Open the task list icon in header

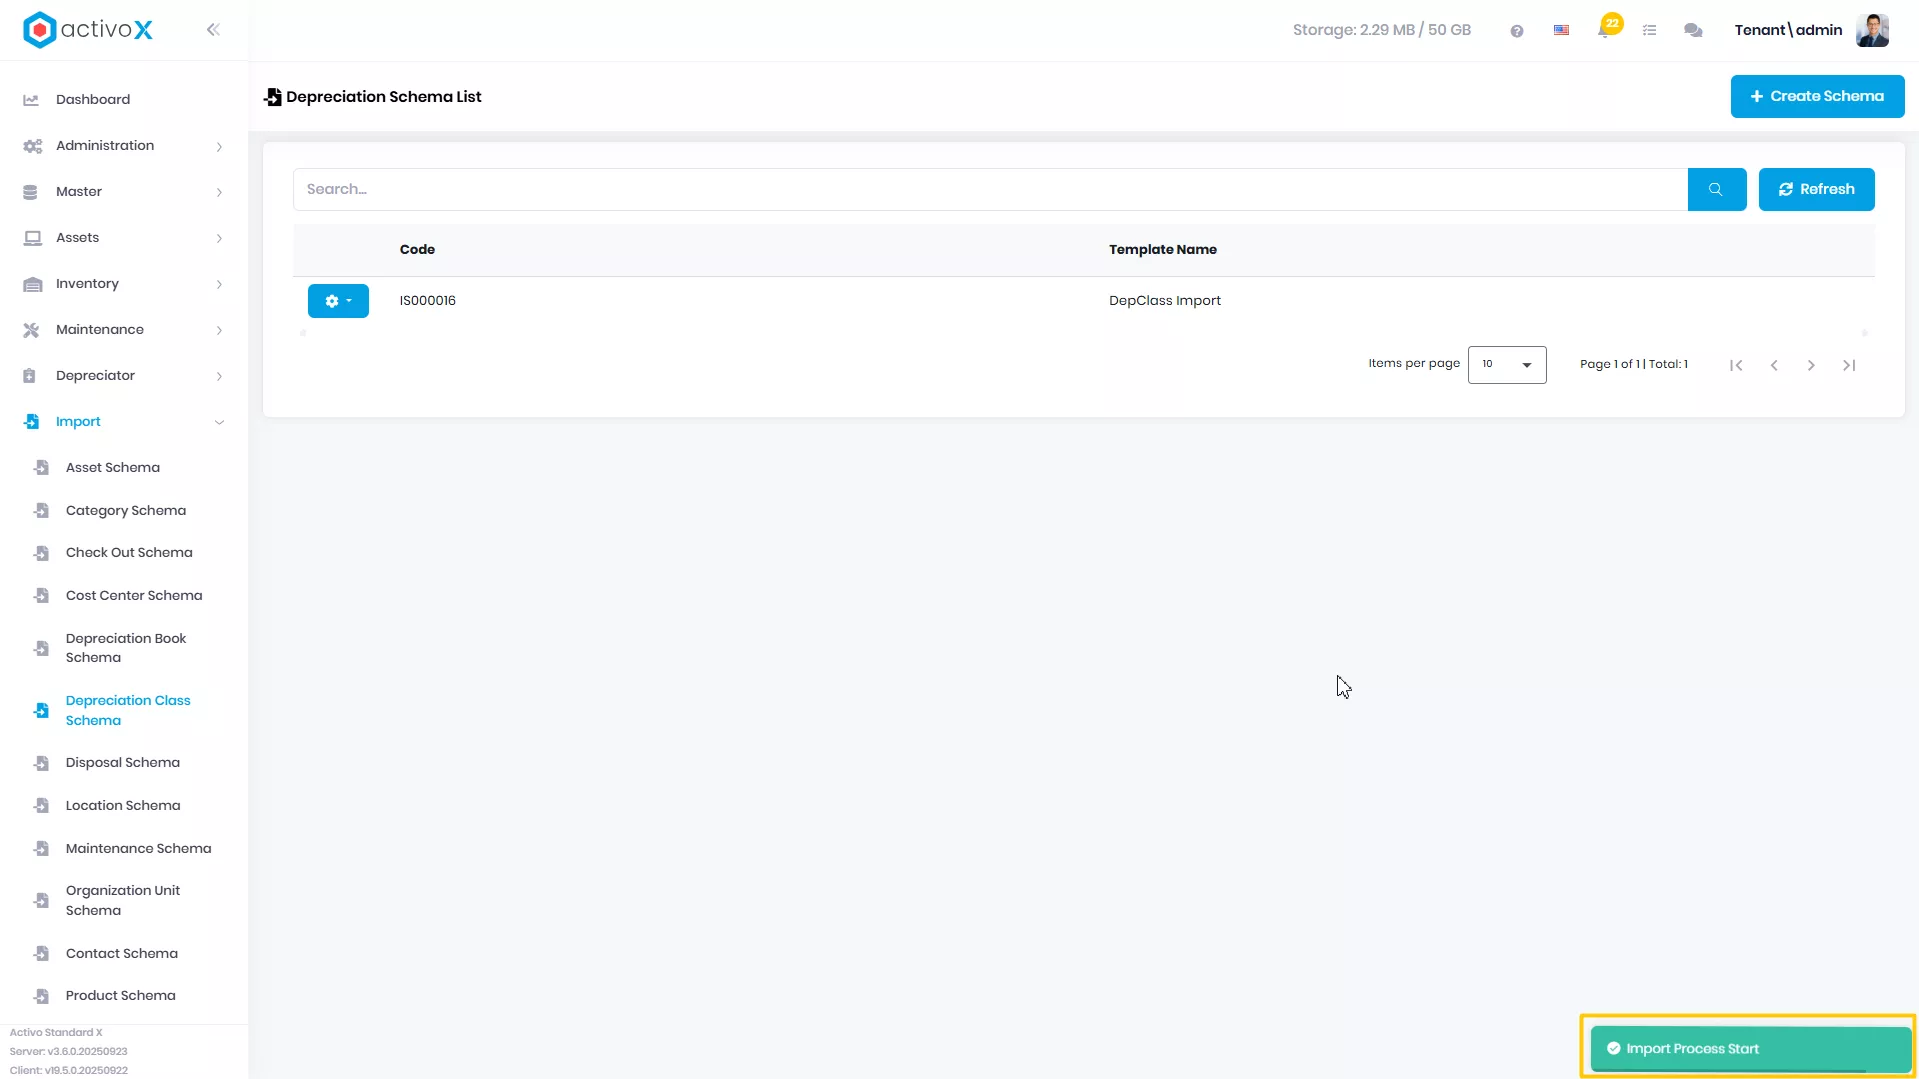point(1650,31)
